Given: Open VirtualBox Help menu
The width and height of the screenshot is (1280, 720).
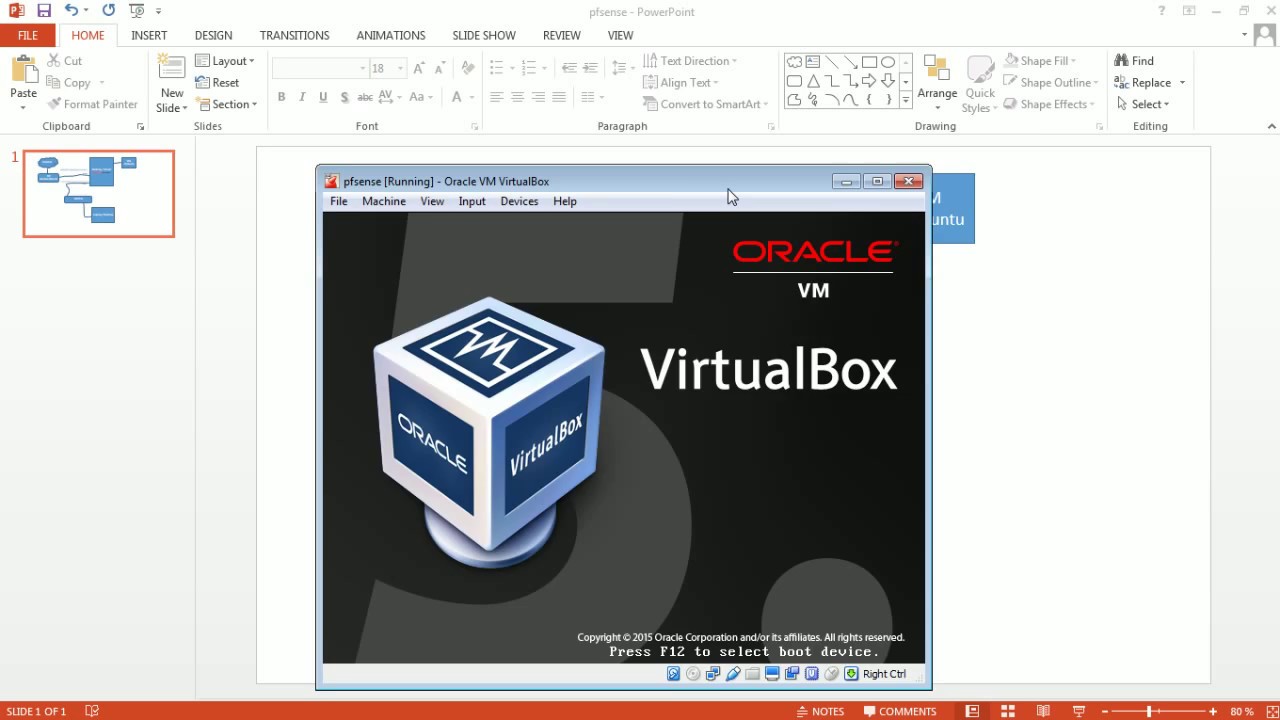Looking at the screenshot, I should [x=565, y=201].
